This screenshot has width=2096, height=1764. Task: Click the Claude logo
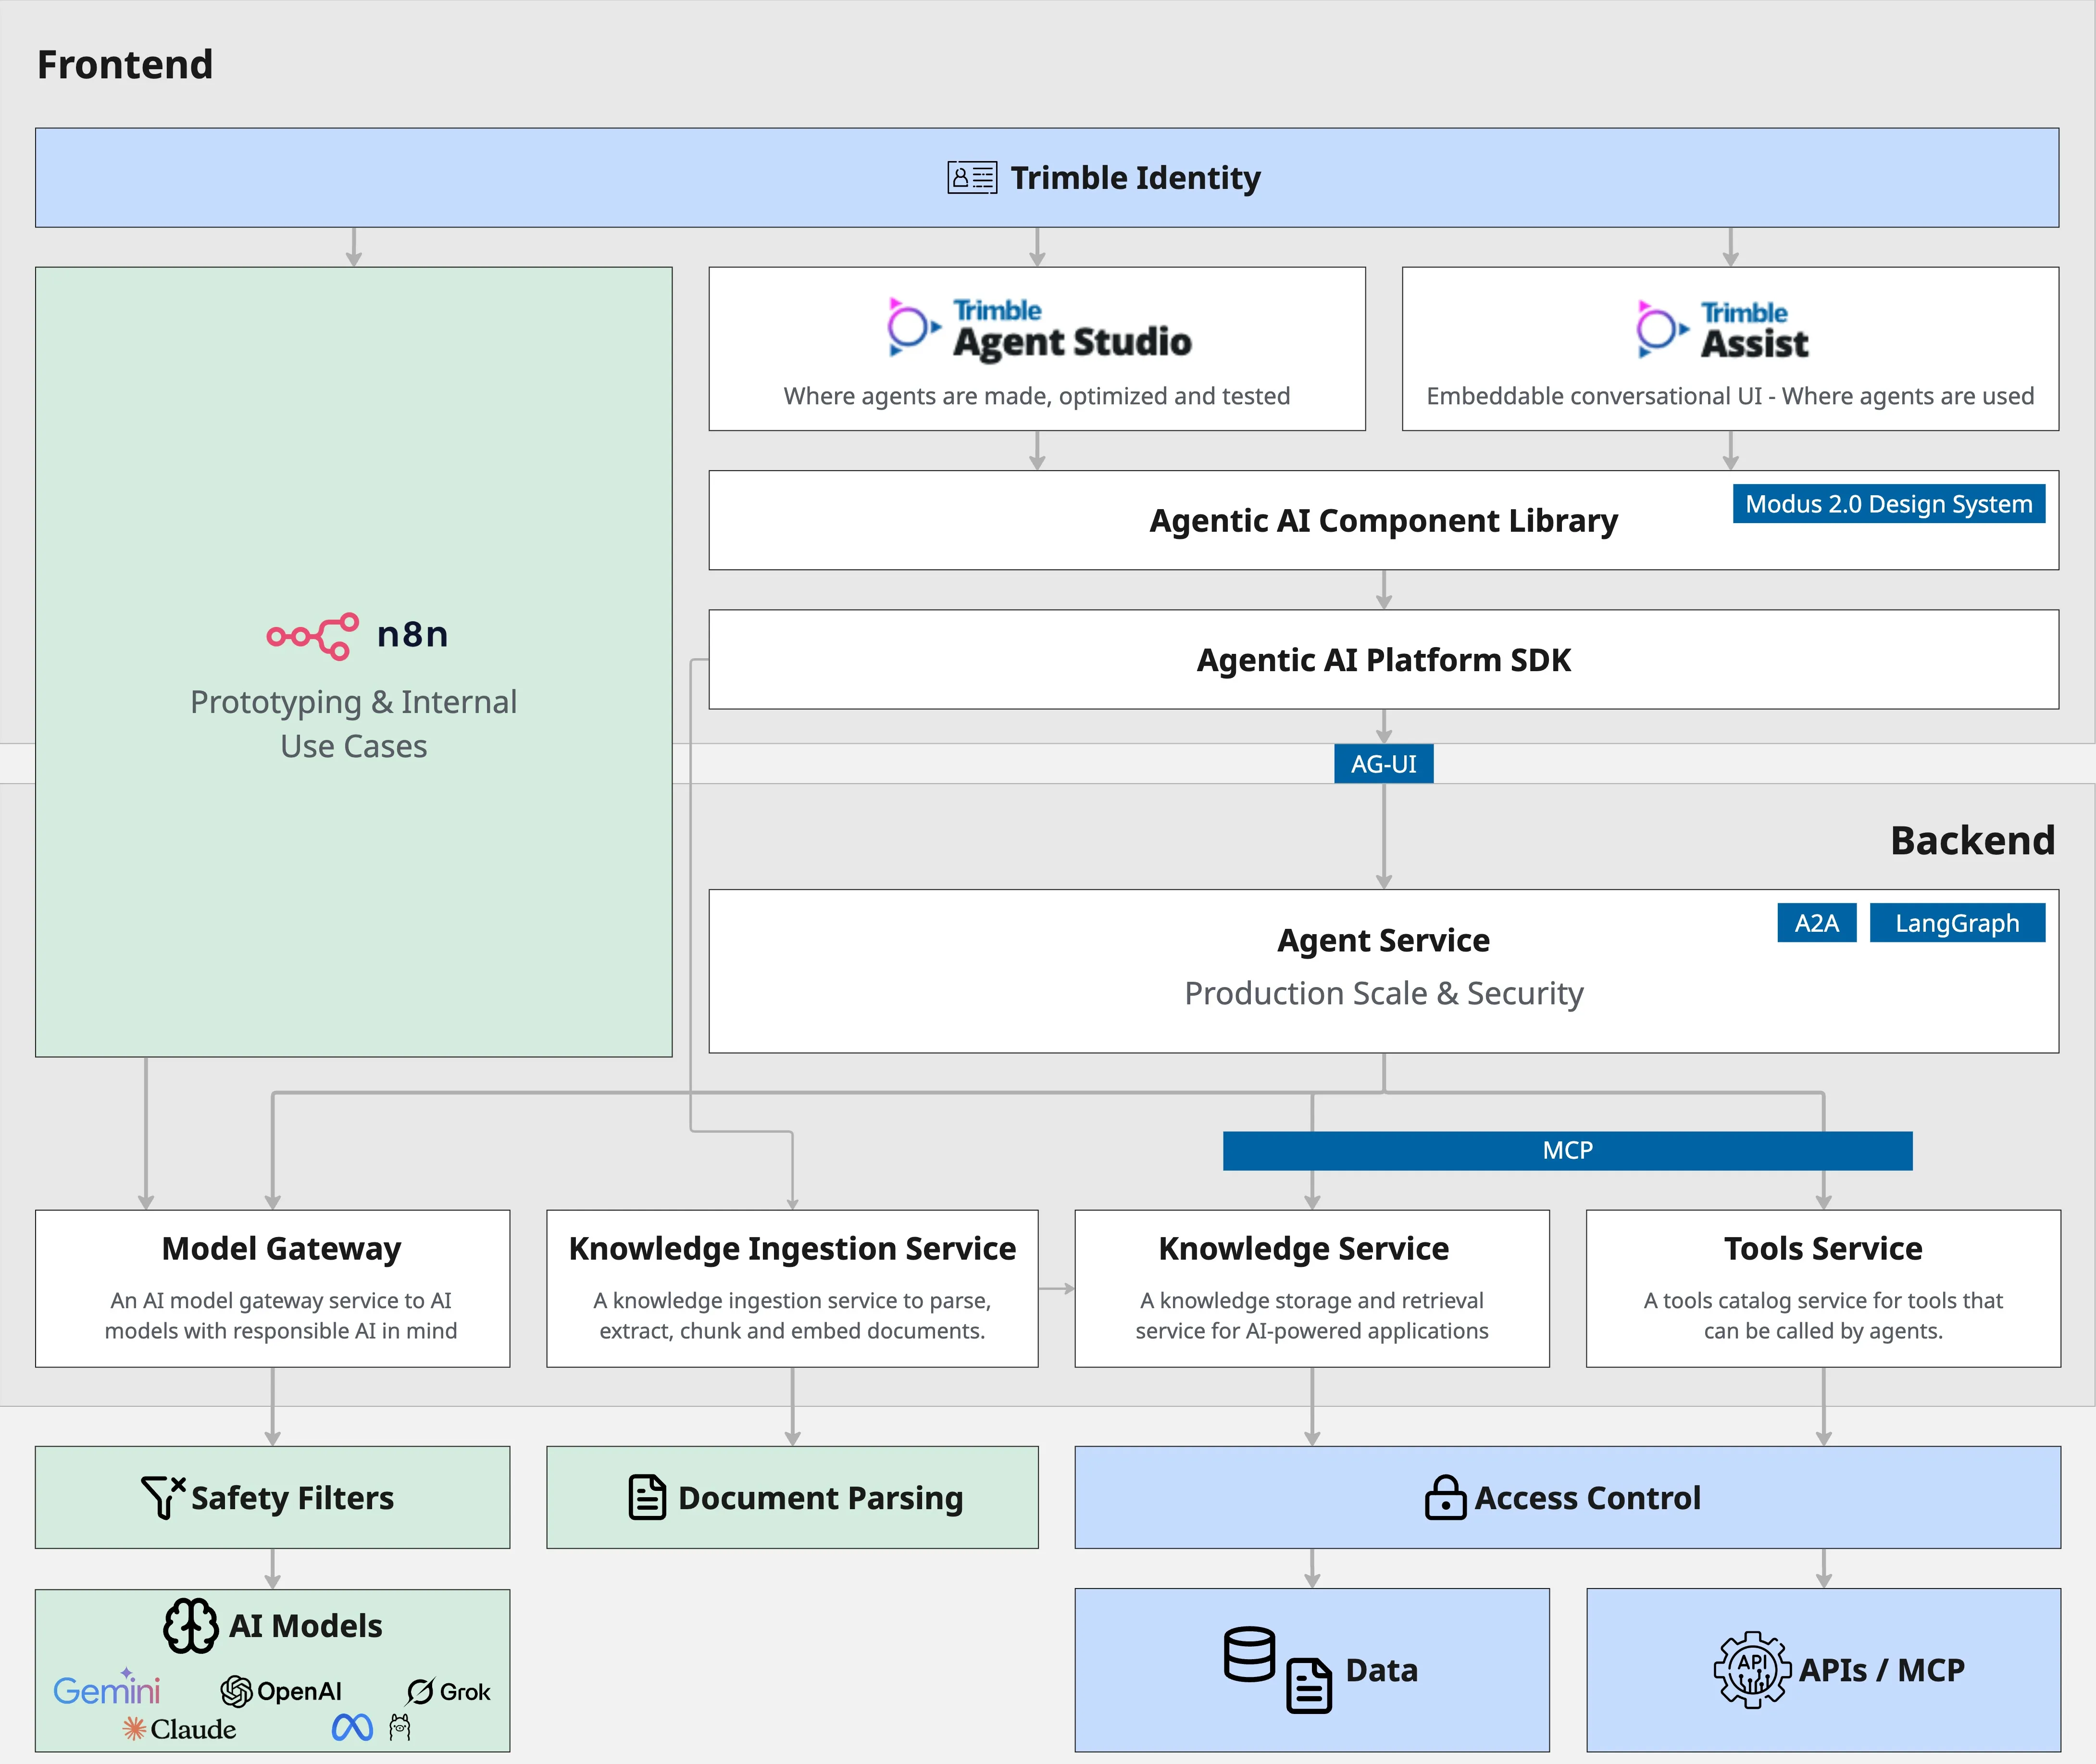(179, 1729)
